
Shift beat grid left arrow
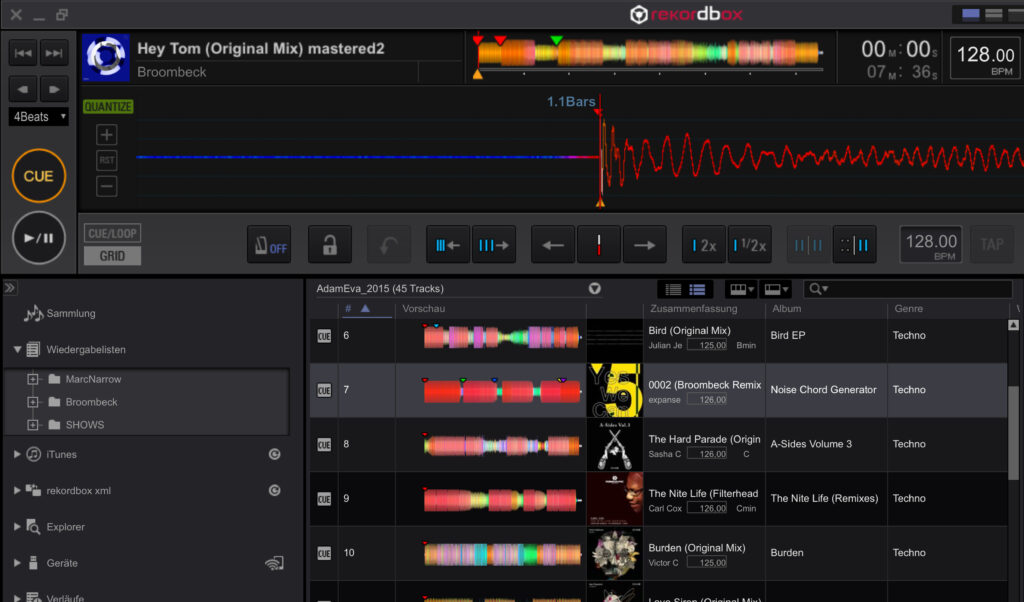[x=553, y=245]
